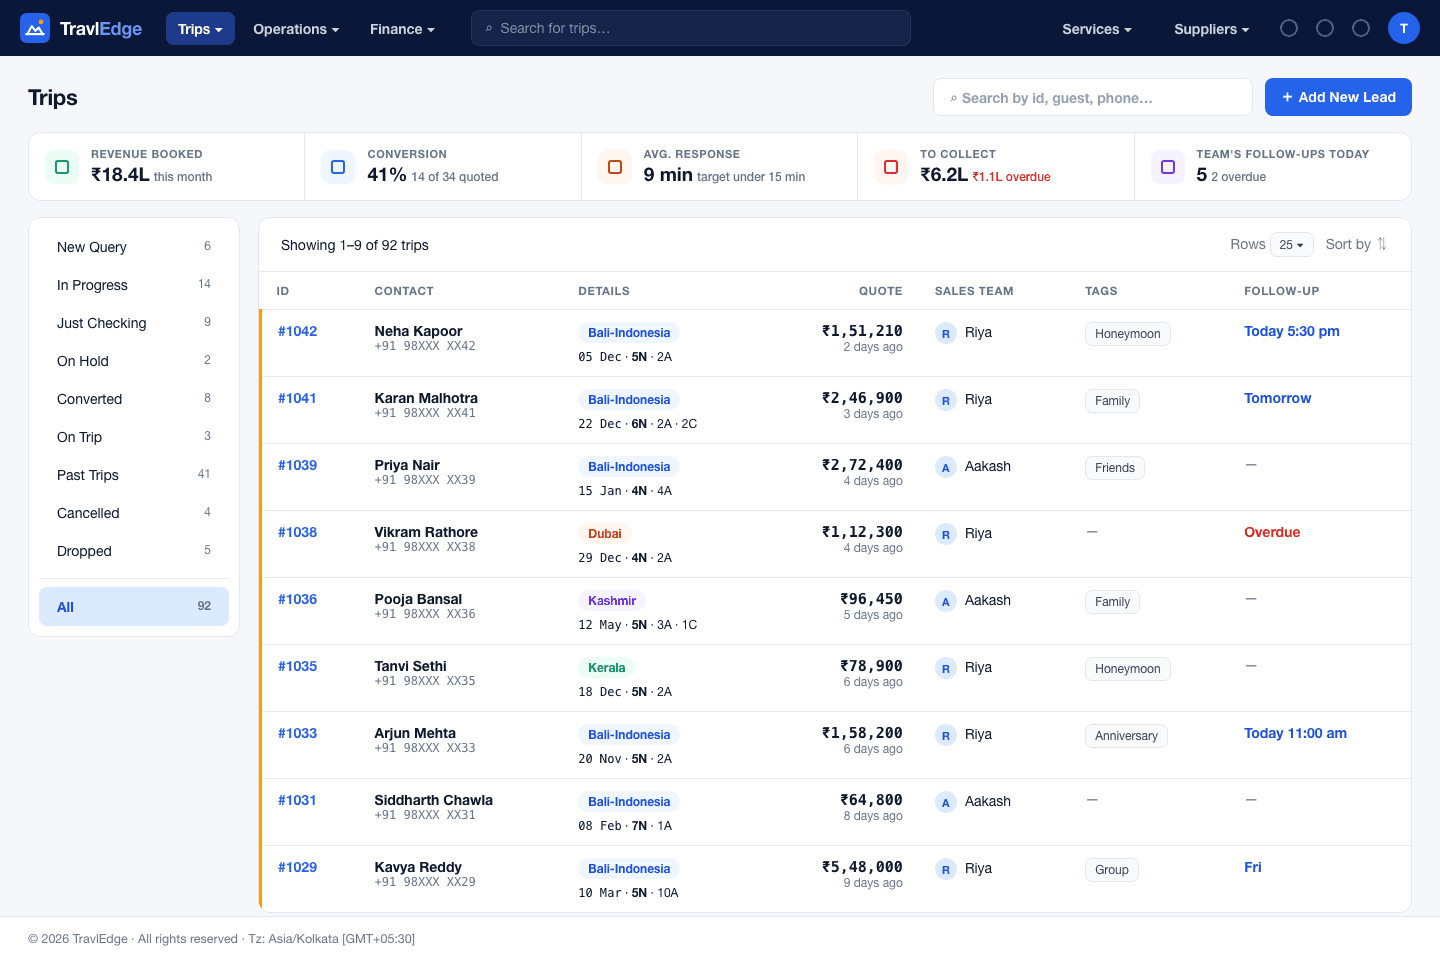Select the All trips filter
The height and width of the screenshot is (960, 1440).
click(x=134, y=607)
